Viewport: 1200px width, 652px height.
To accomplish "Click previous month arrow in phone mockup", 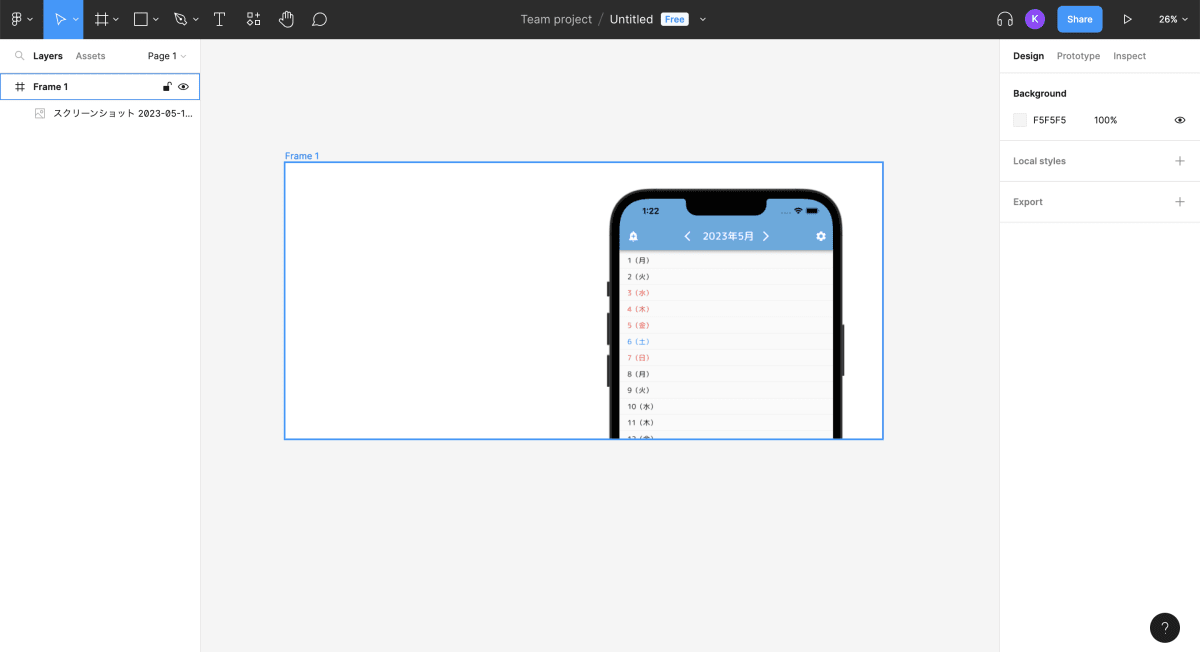I will (687, 236).
